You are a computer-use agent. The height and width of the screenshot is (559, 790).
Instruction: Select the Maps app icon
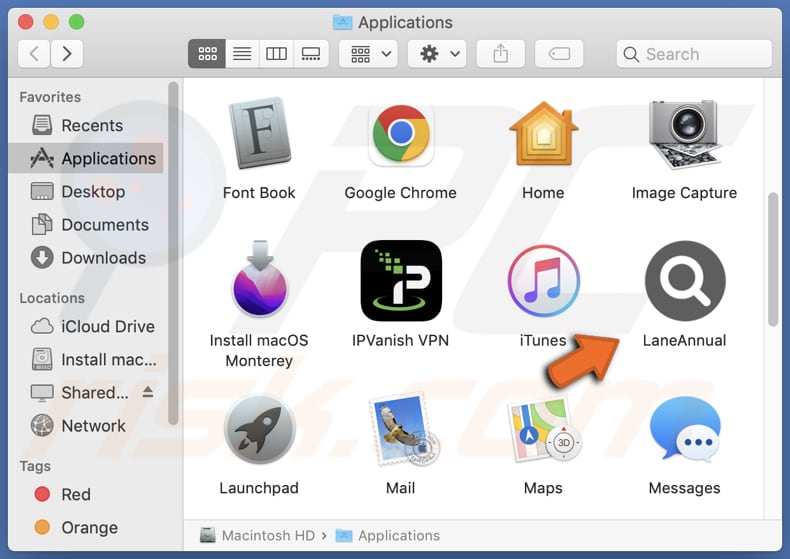pyautogui.click(x=543, y=429)
